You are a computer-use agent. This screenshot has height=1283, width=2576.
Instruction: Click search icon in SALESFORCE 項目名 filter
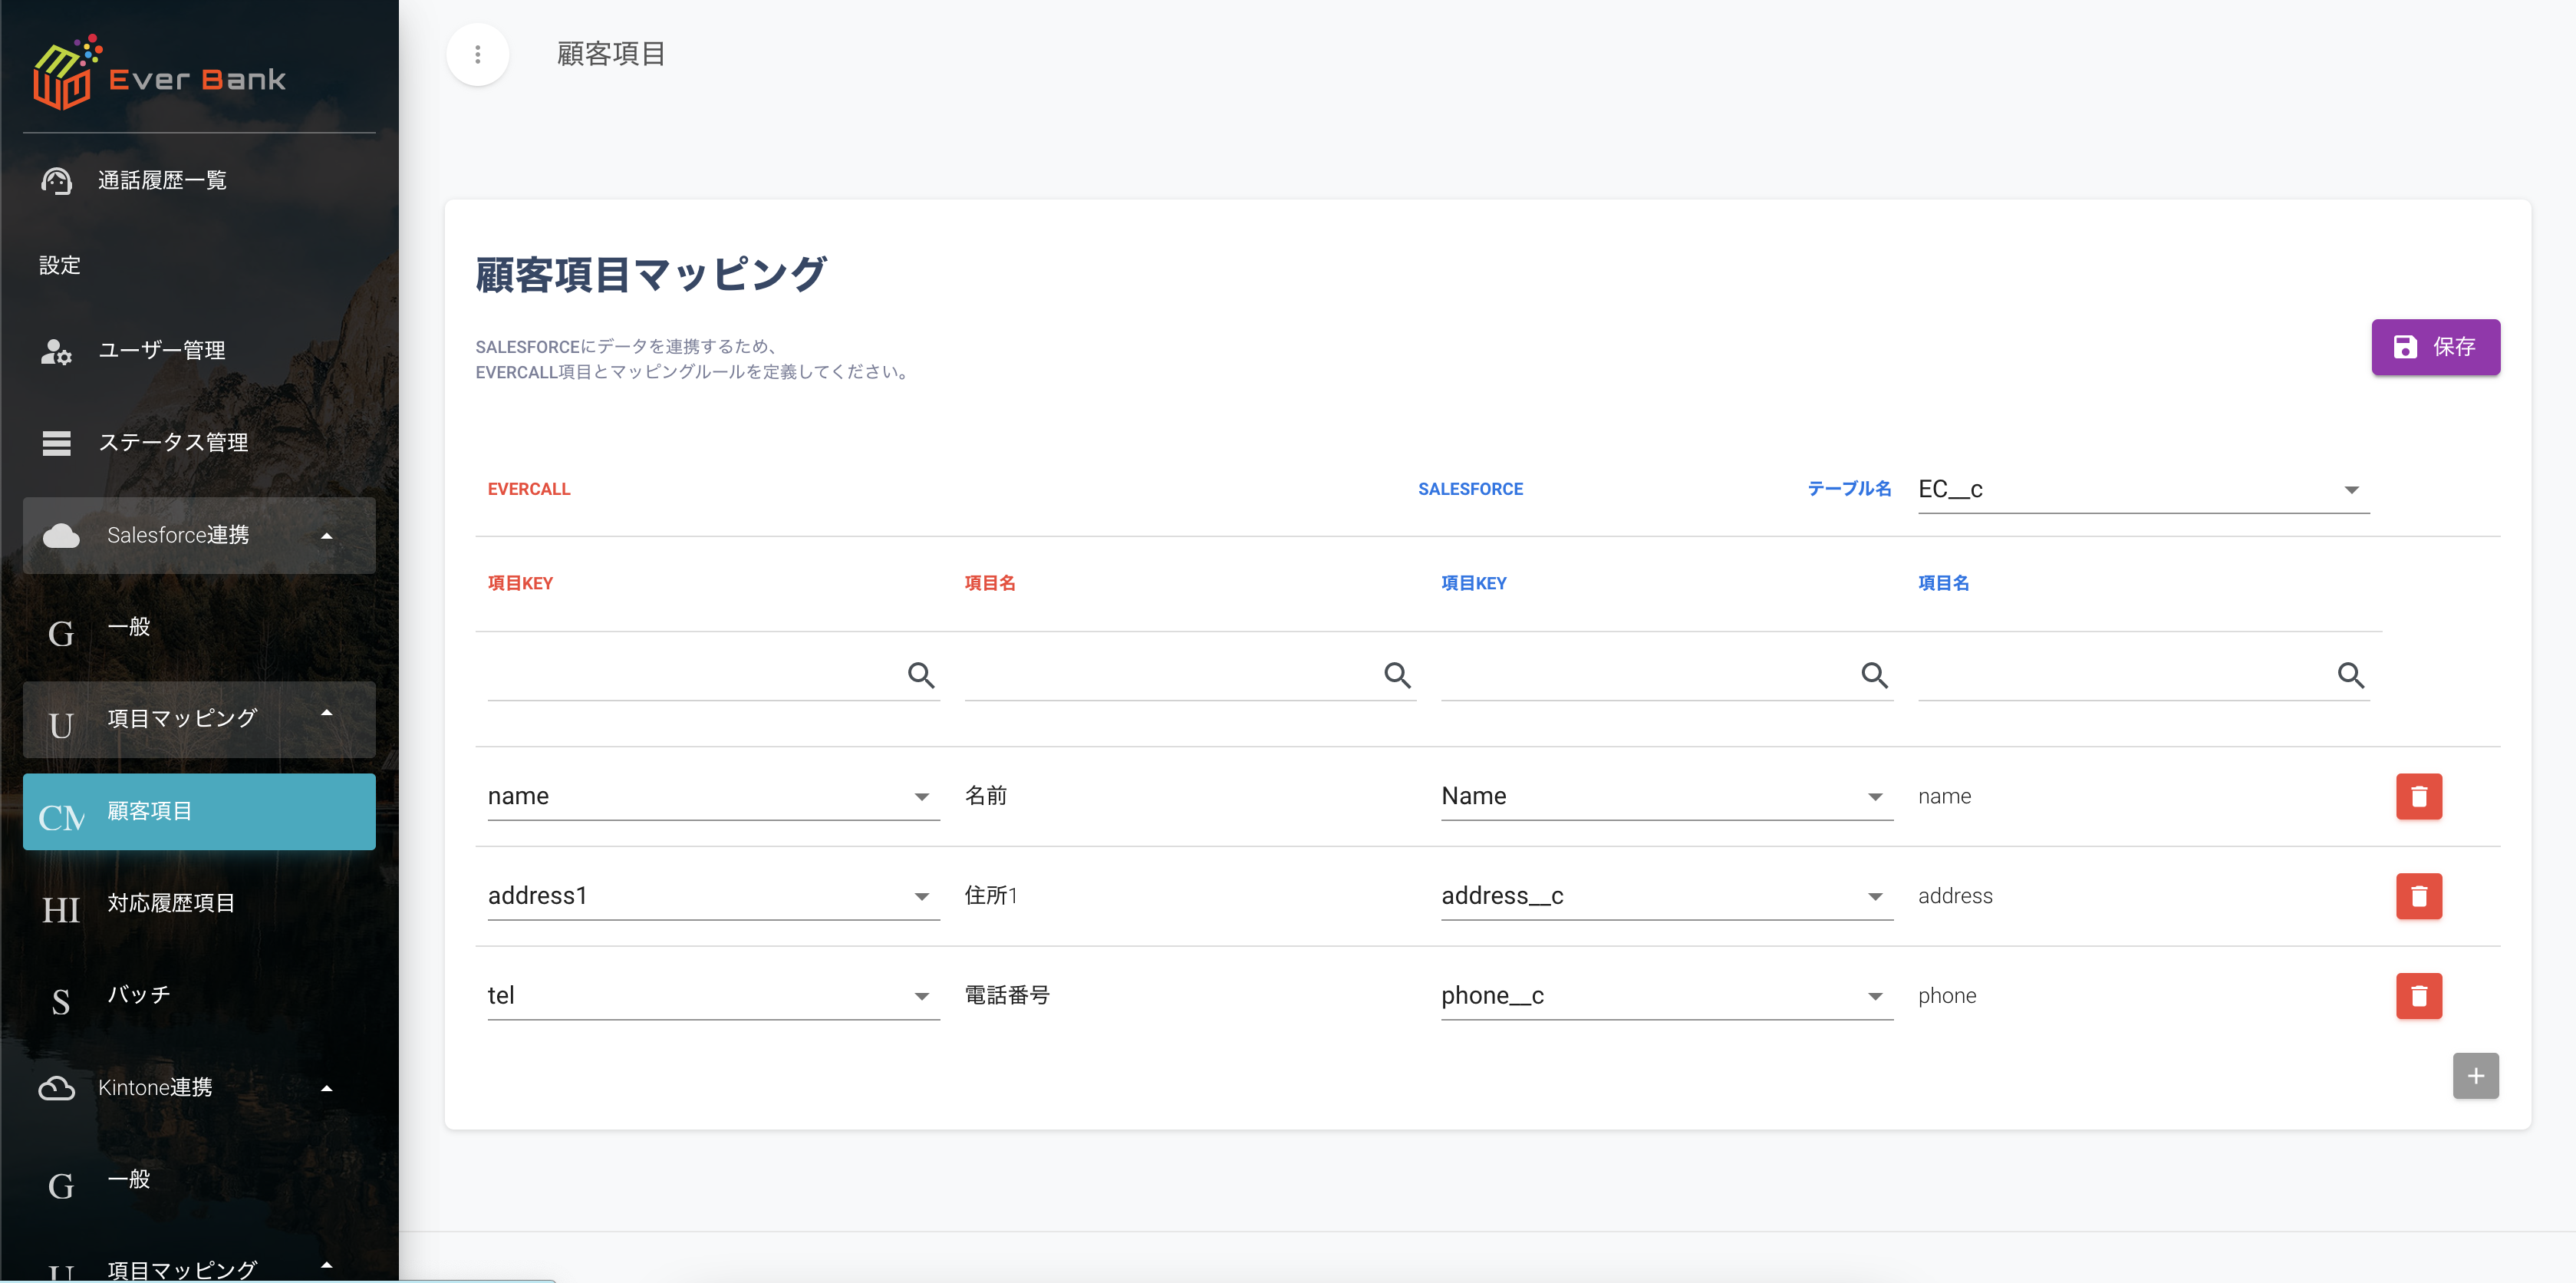[x=2350, y=675]
